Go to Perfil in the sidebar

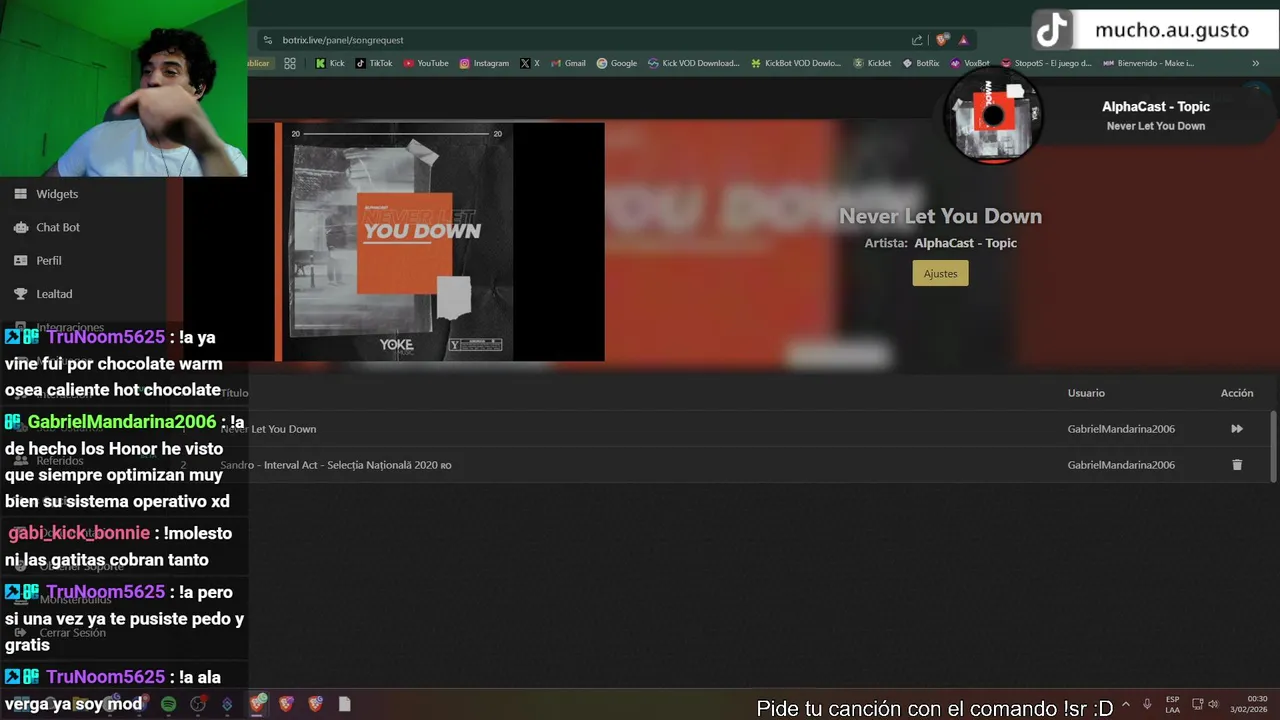(49, 260)
